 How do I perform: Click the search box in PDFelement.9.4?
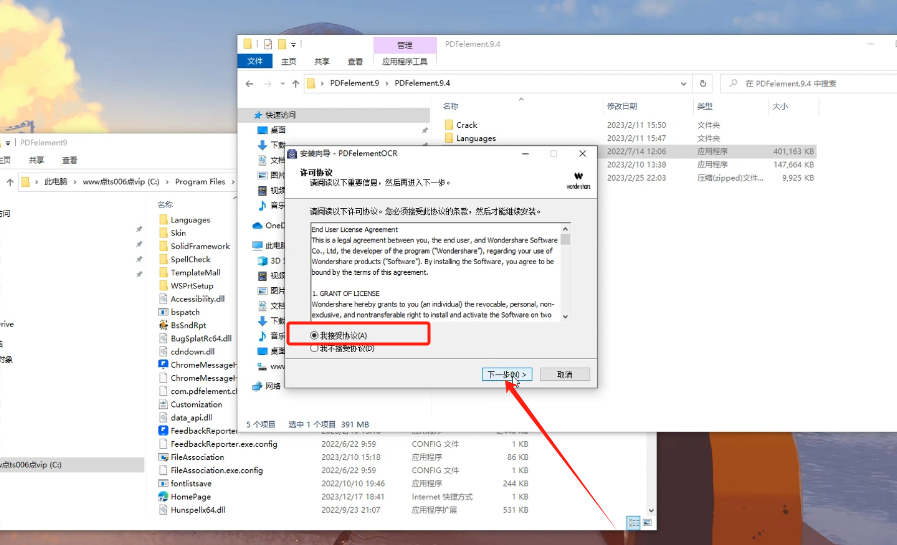[x=809, y=83]
